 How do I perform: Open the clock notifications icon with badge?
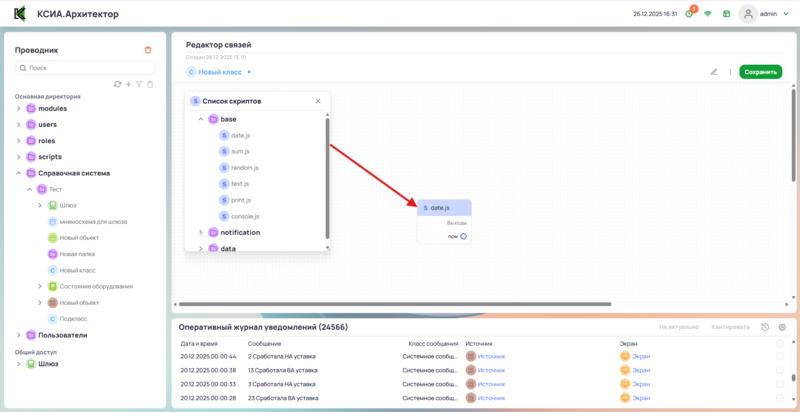[x=690, y=13]
